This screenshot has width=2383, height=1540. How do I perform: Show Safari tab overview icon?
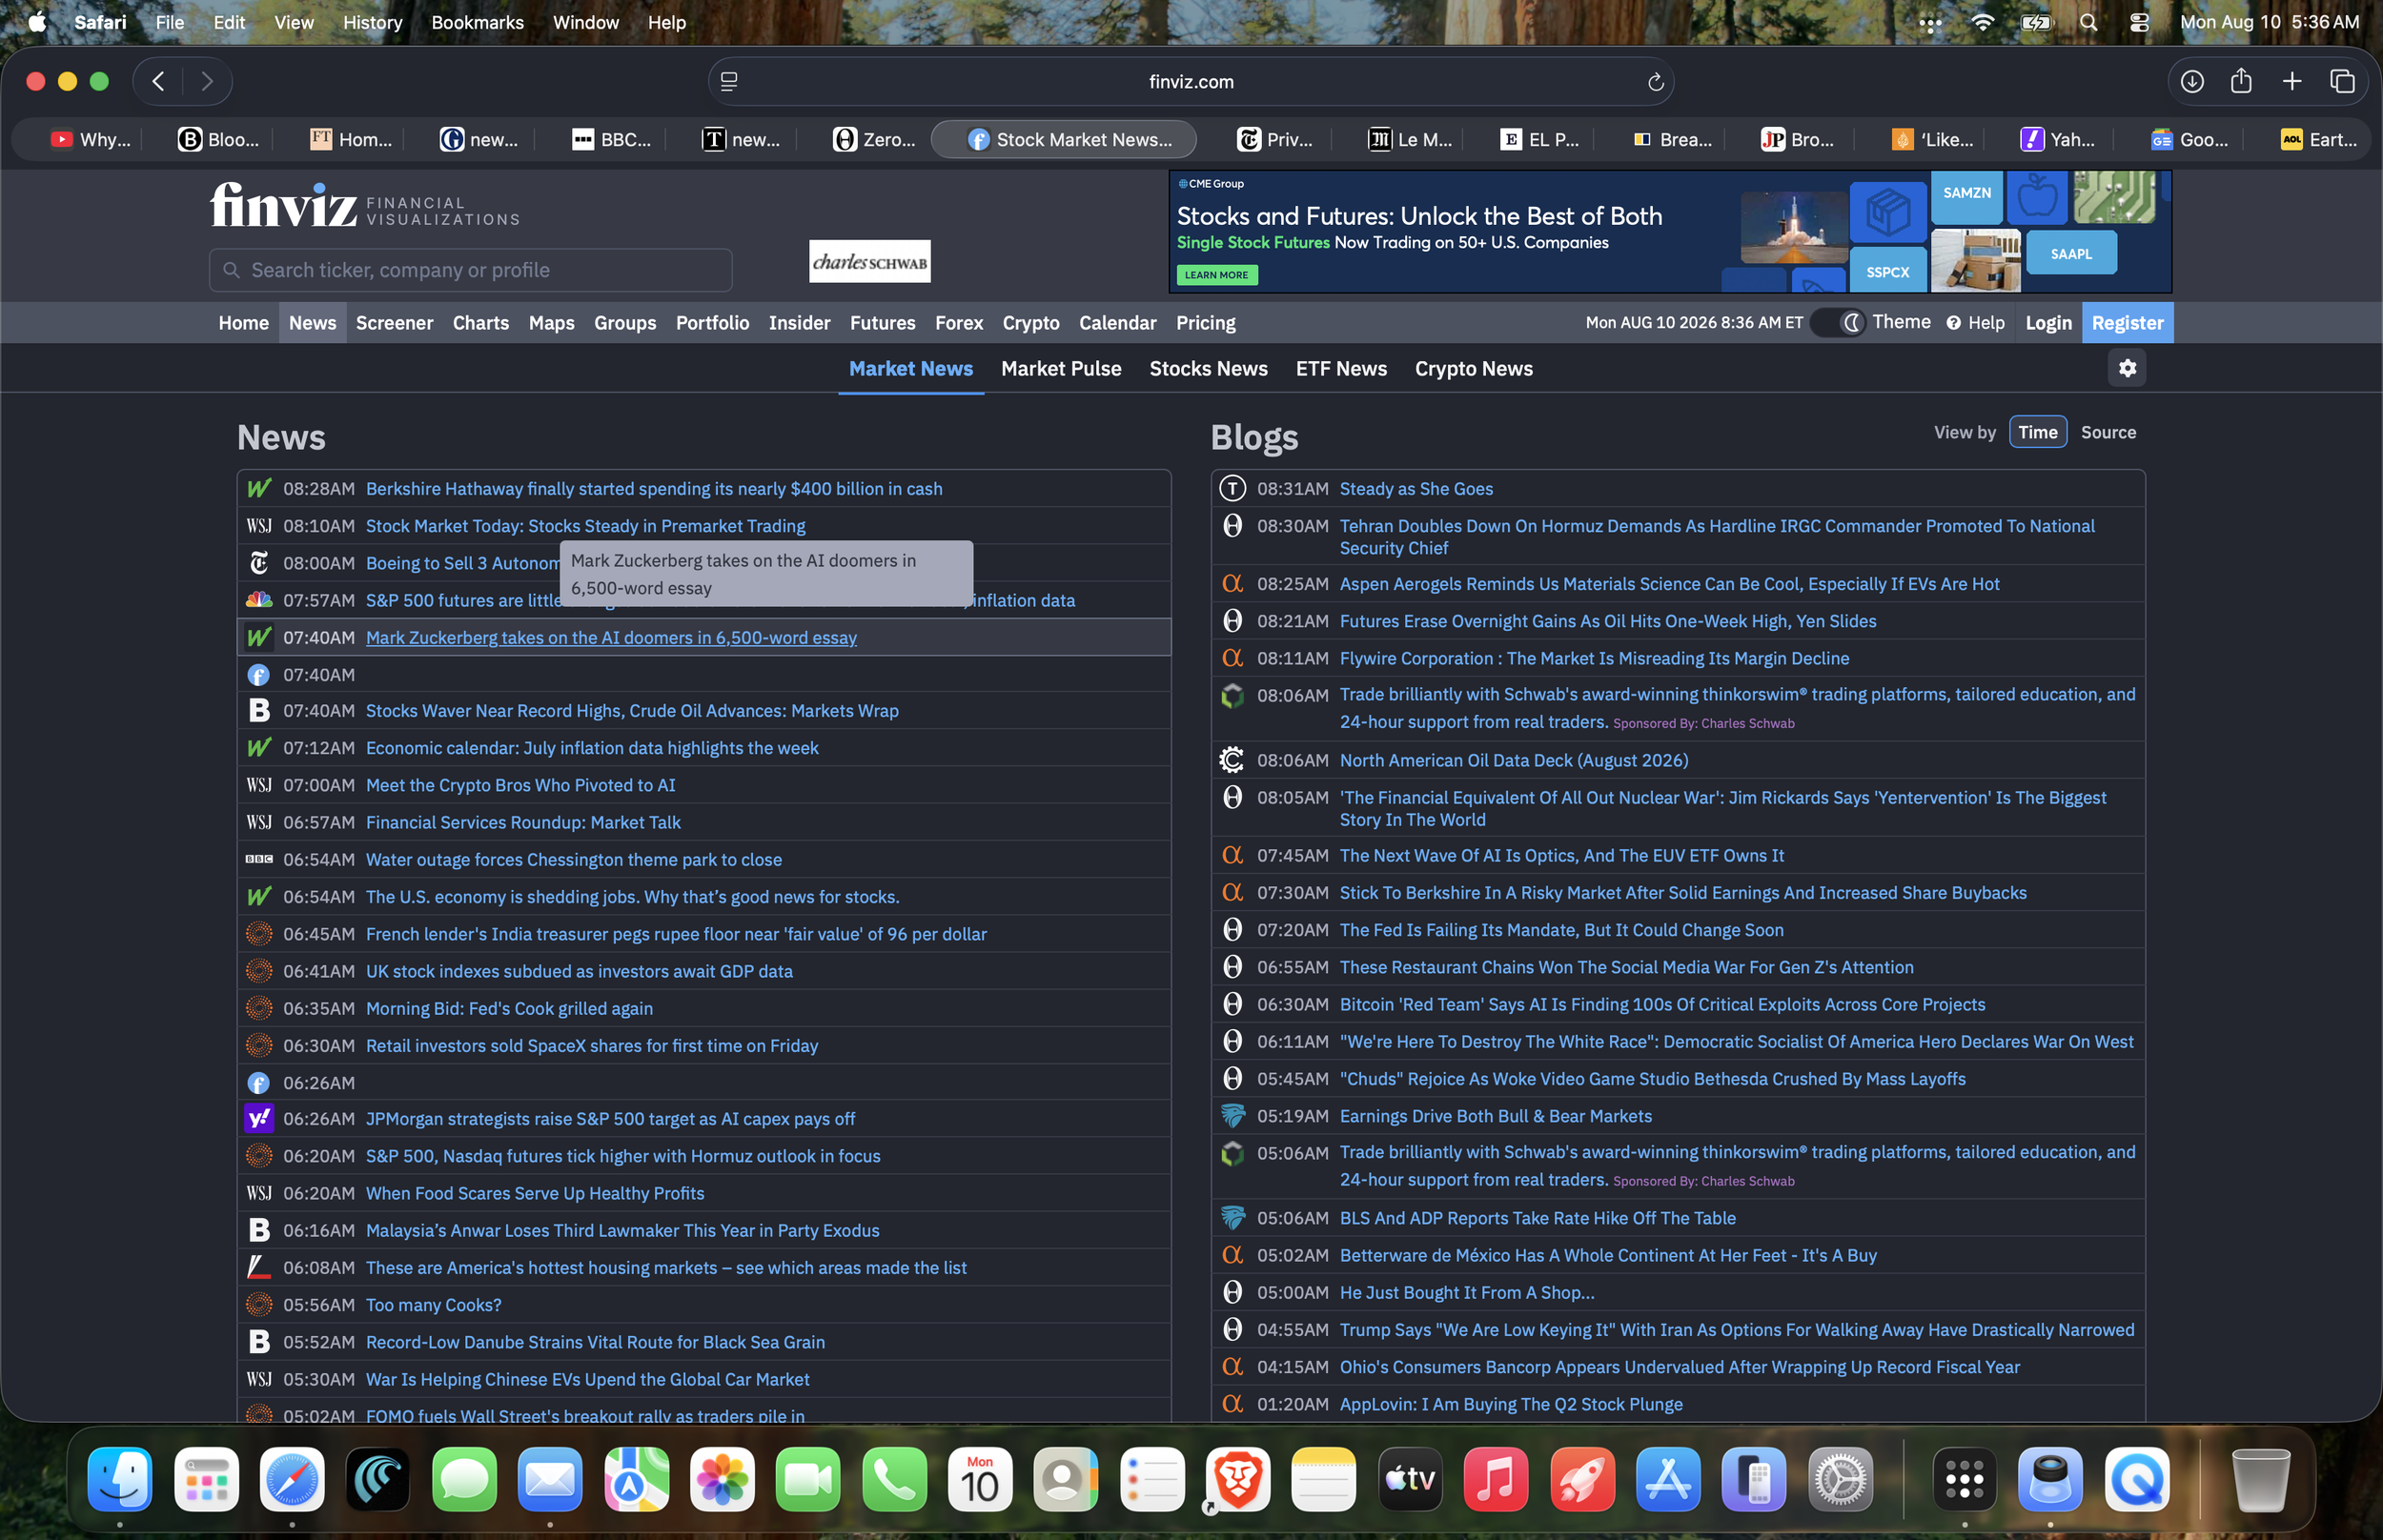[x=2341, y=82]
